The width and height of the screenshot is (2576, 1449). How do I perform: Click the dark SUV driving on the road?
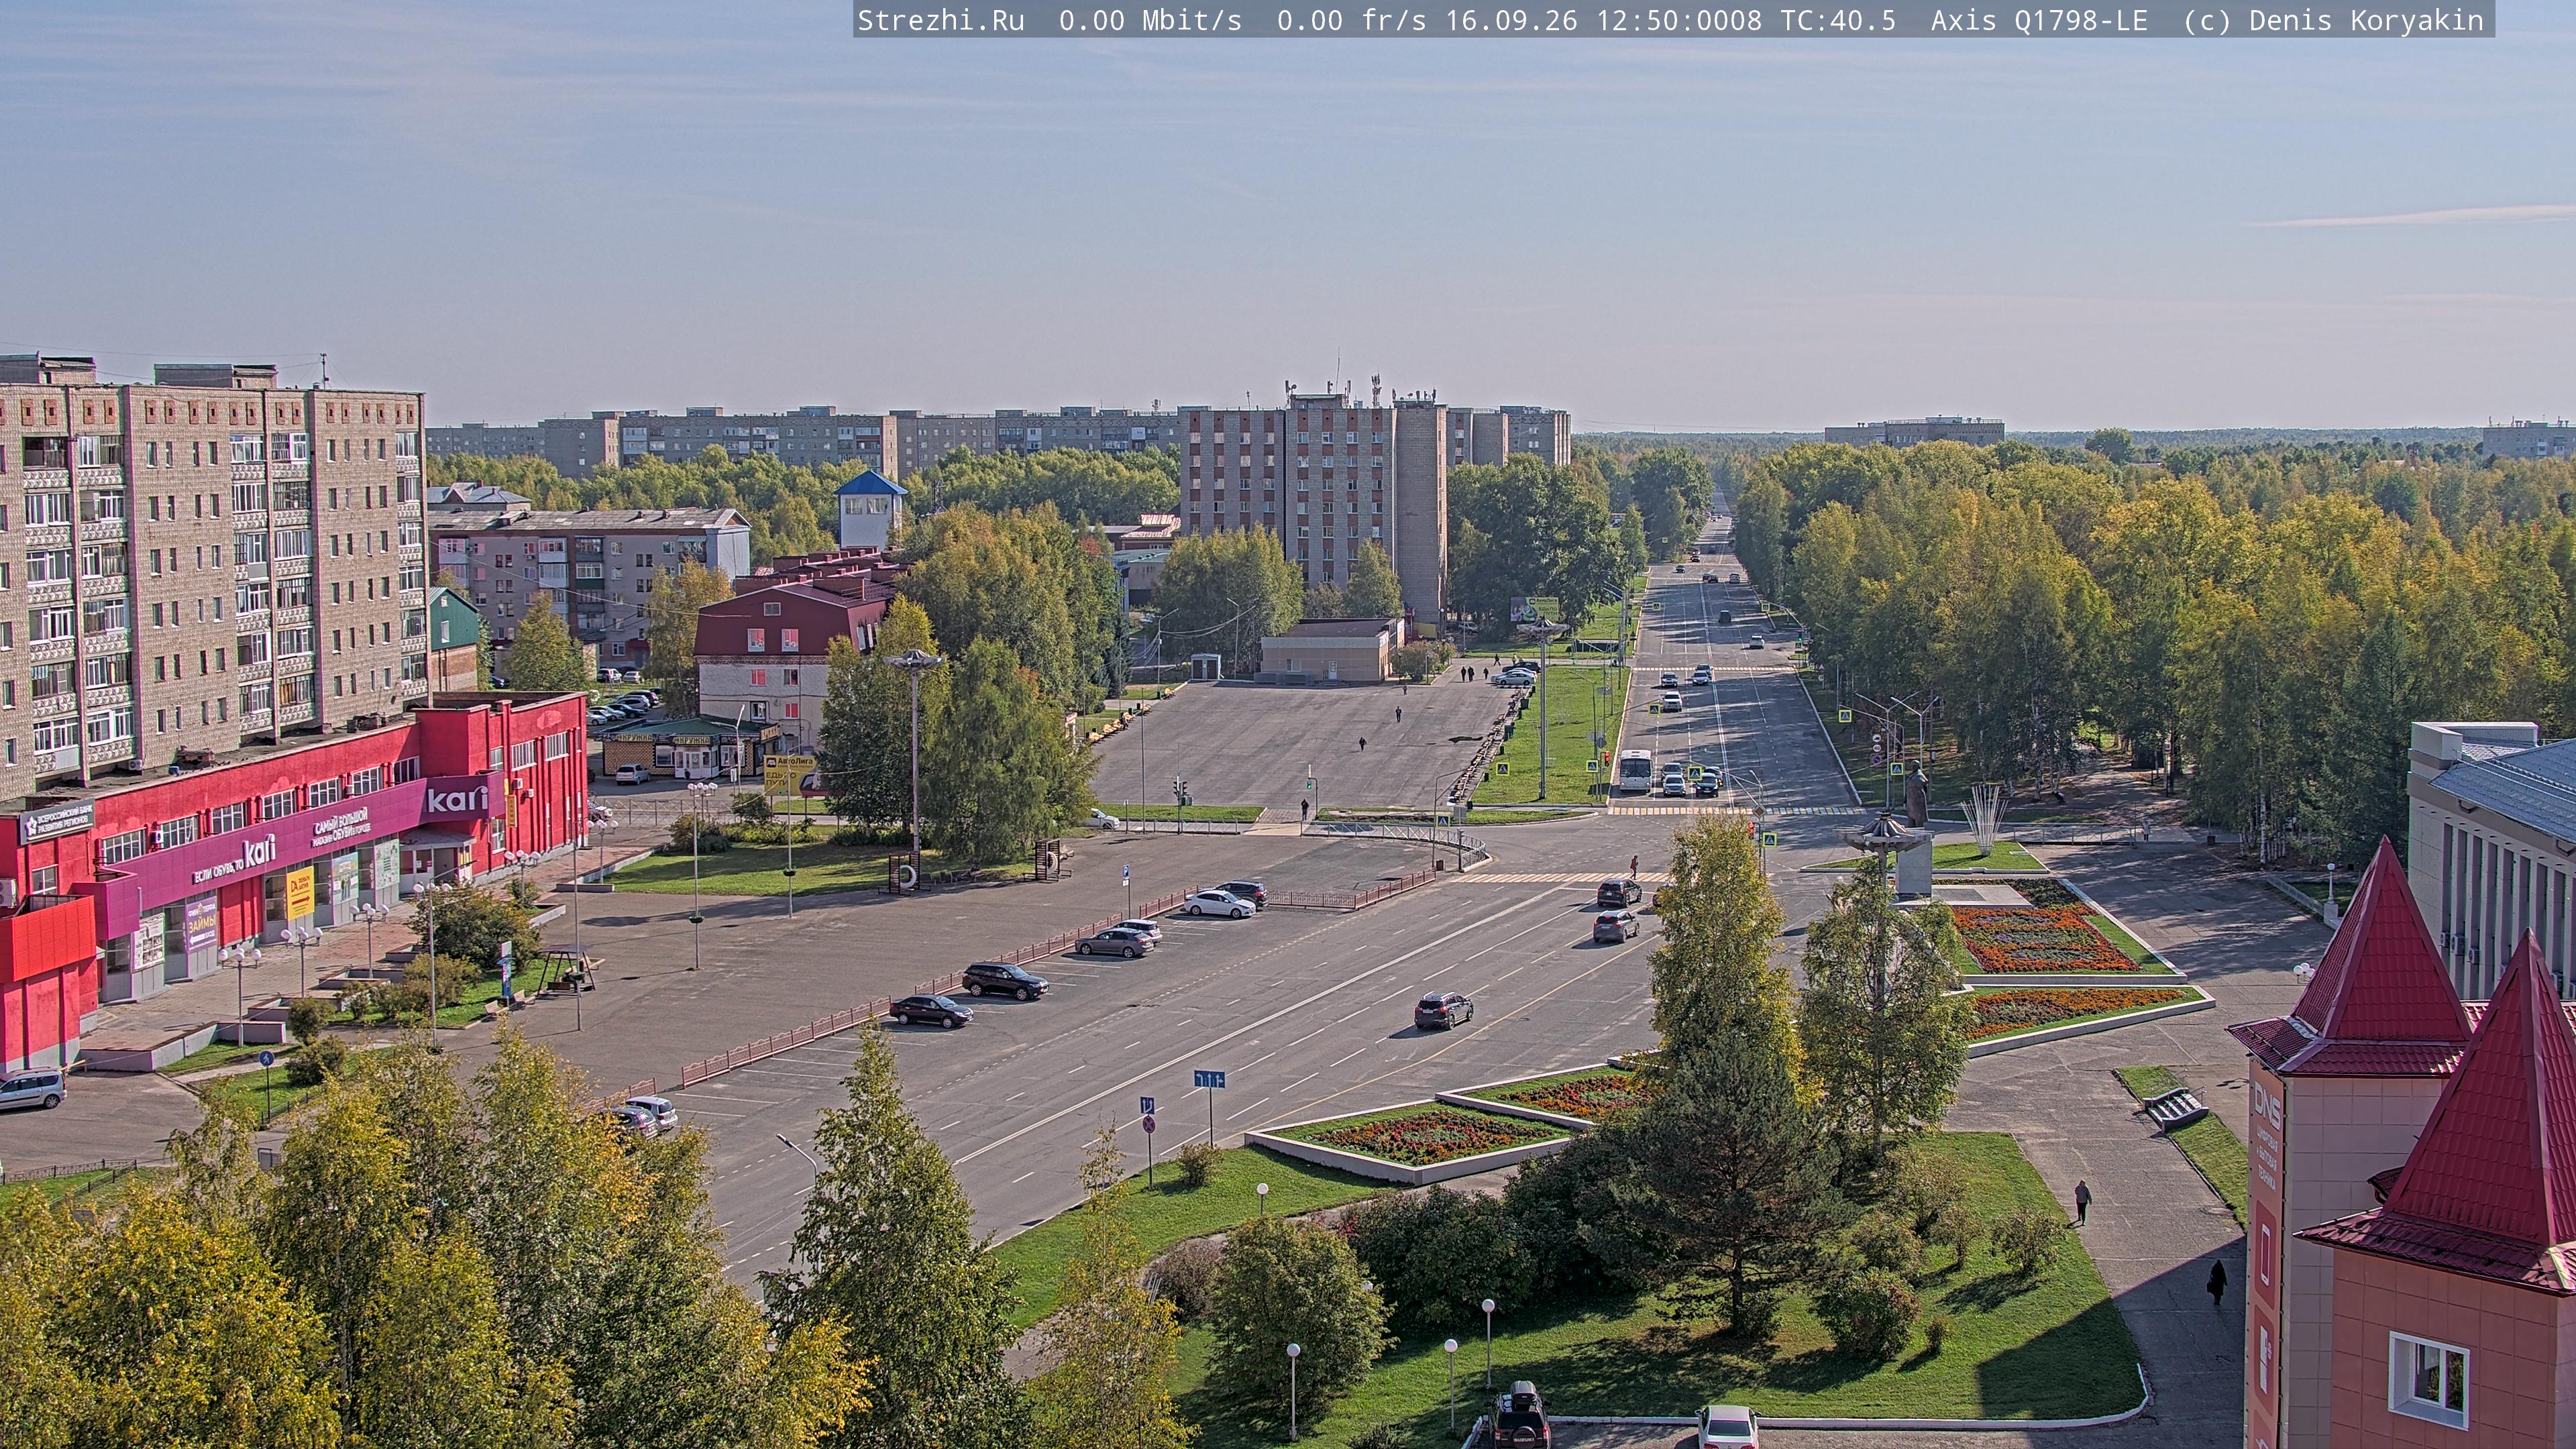tap(1443, 1009)
